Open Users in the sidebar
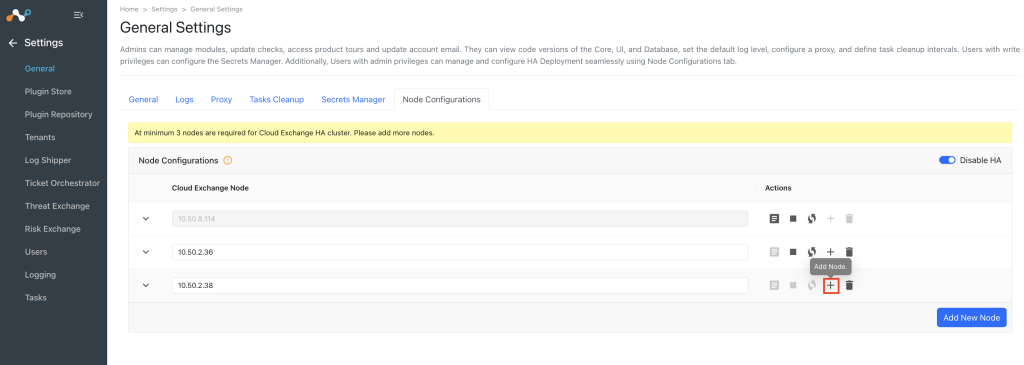The height and width of the screenshot is (365, 1024). pyautogui.click(x=37, y=251)
